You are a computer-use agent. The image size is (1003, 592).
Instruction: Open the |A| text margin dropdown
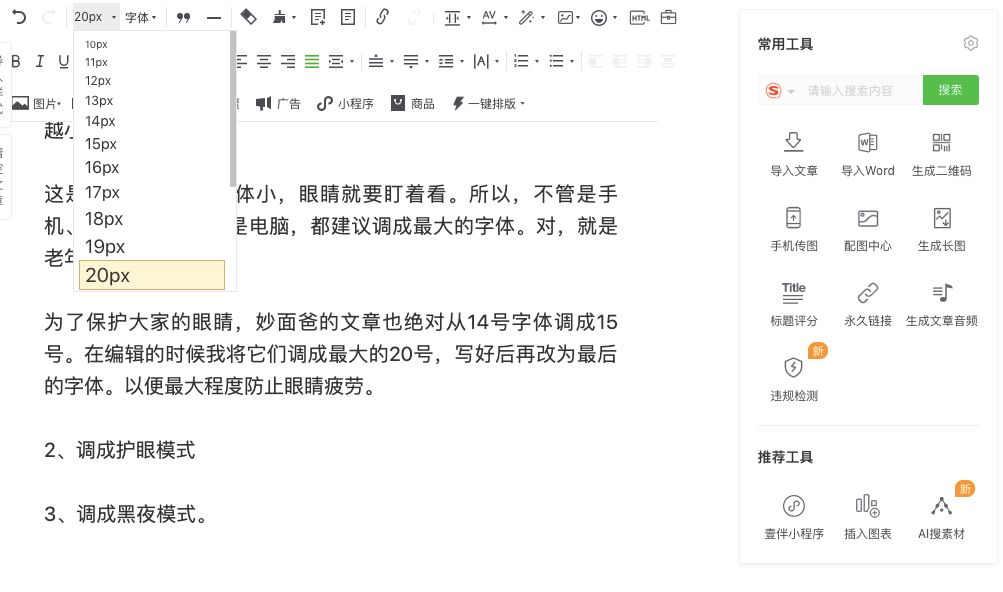click(486, 61)
